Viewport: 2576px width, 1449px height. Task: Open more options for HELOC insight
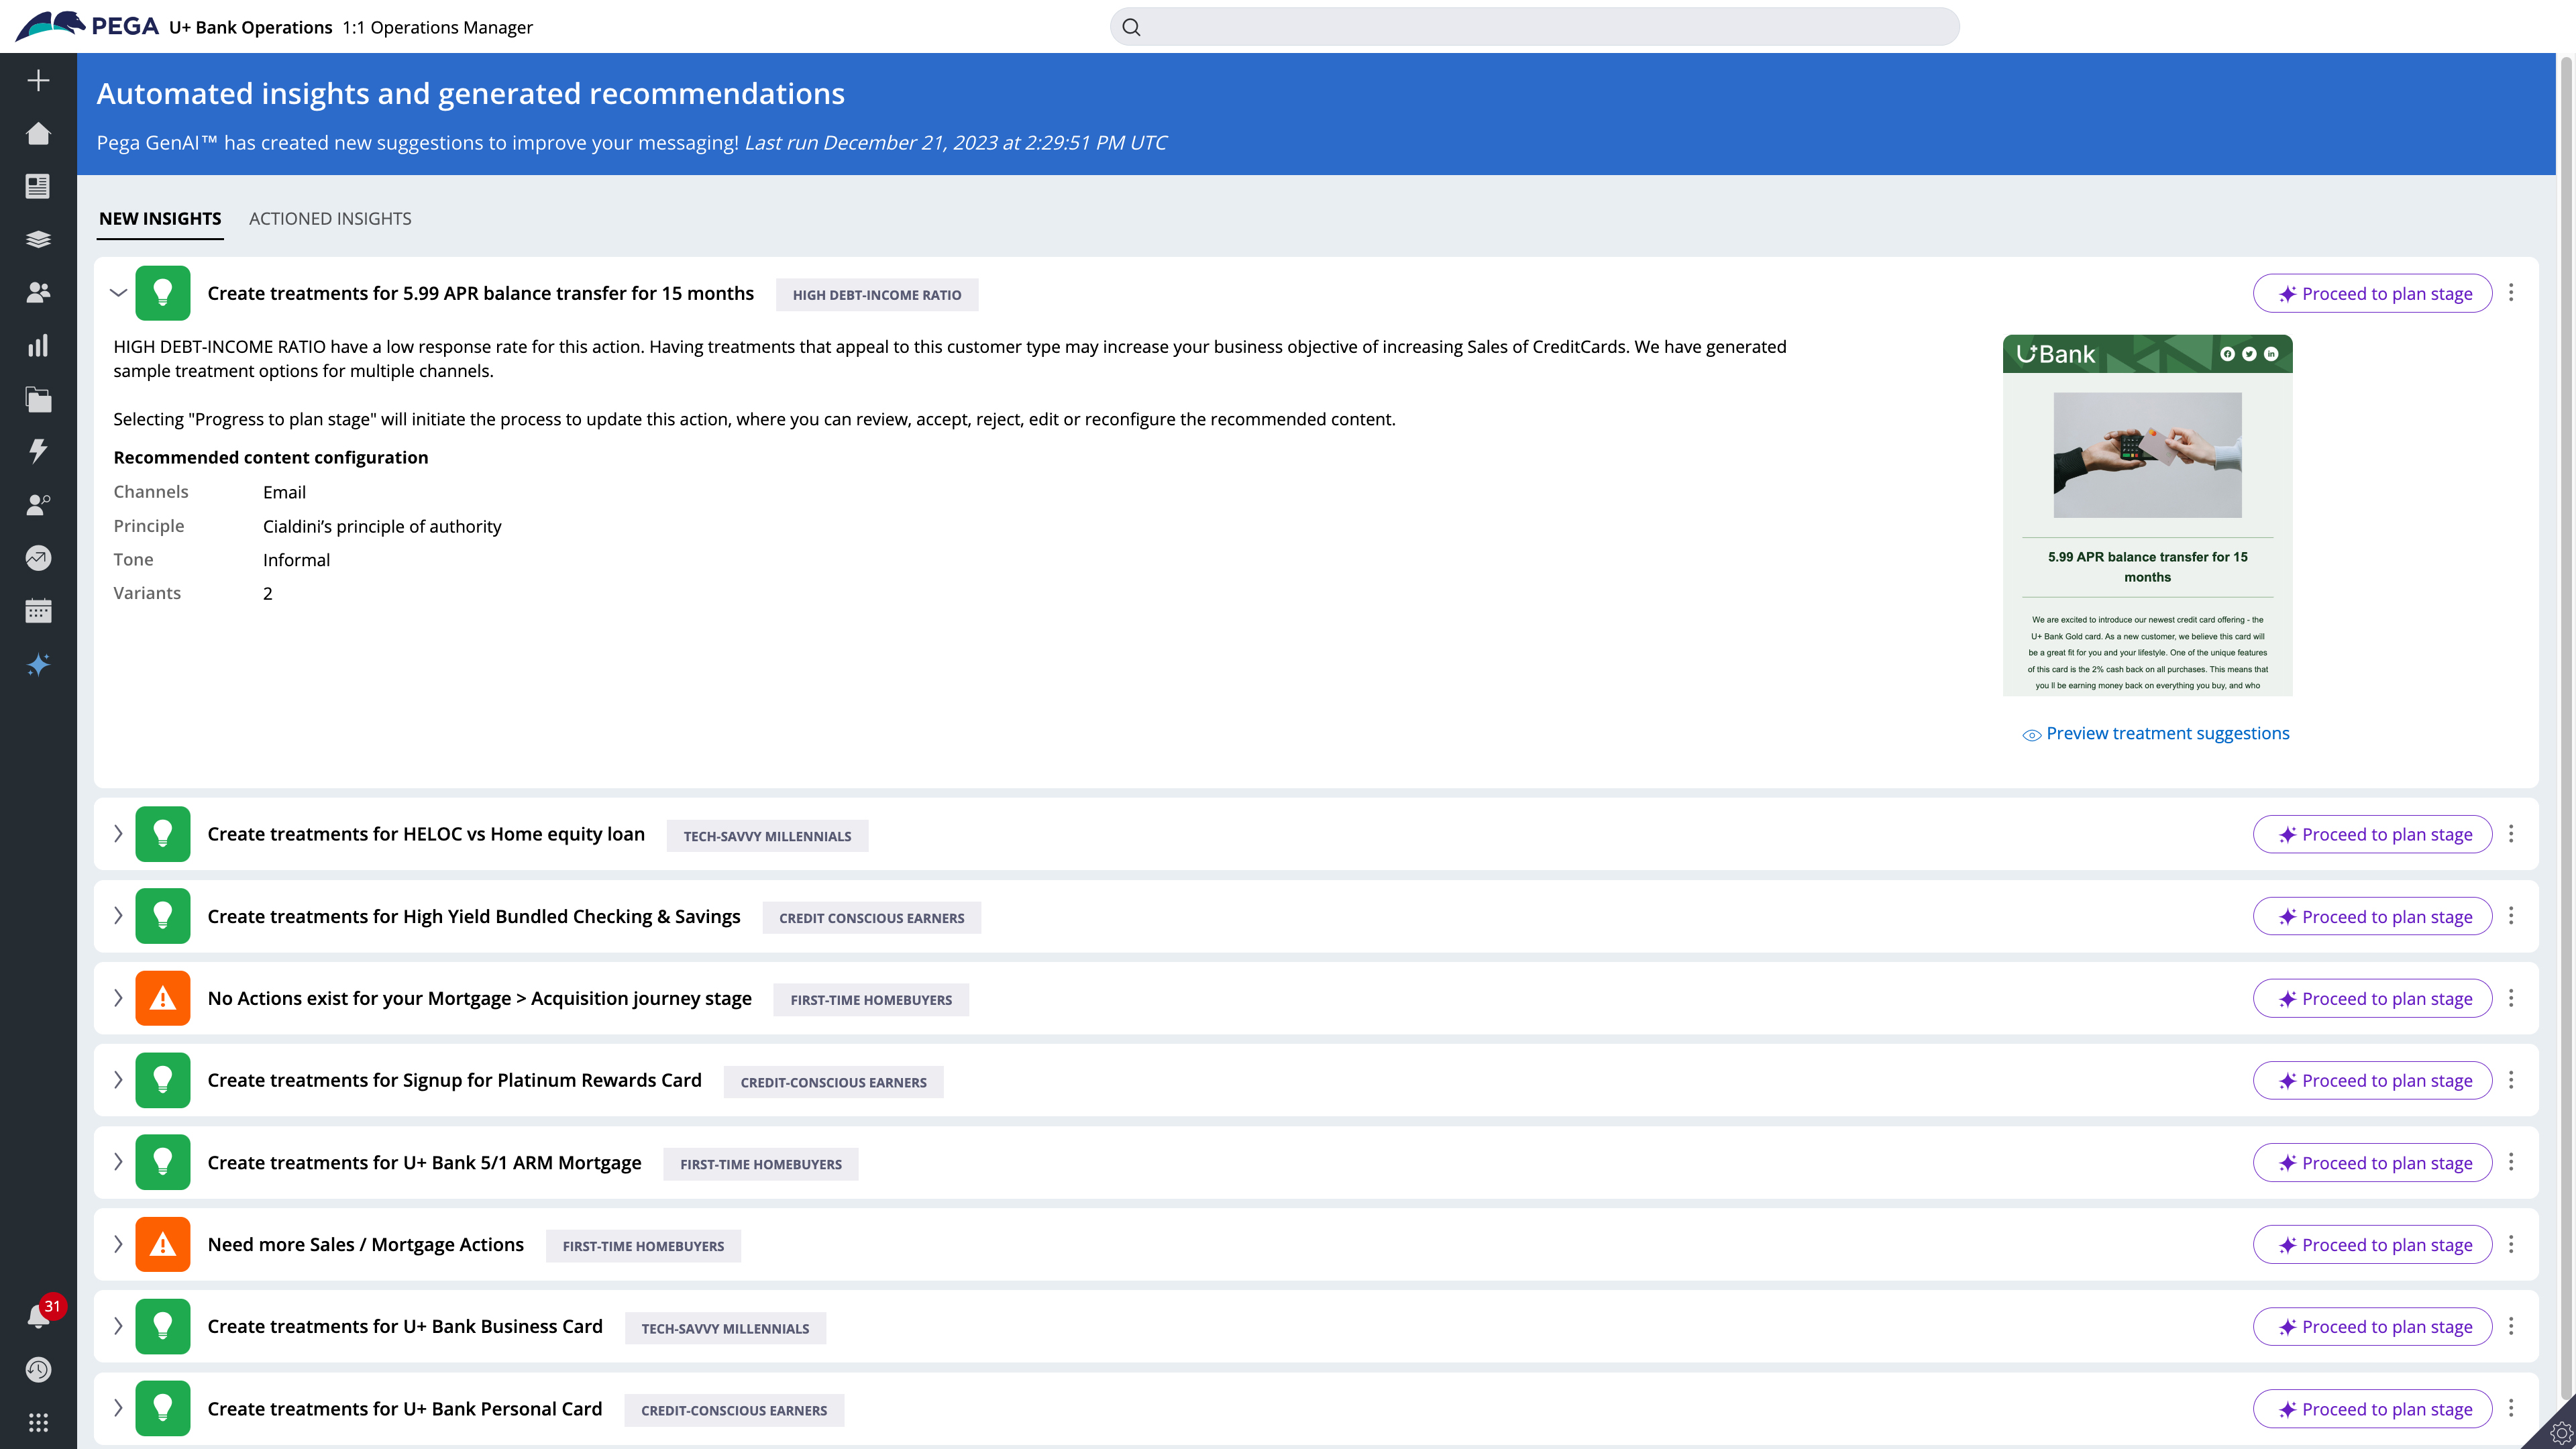click(2511, 834)
